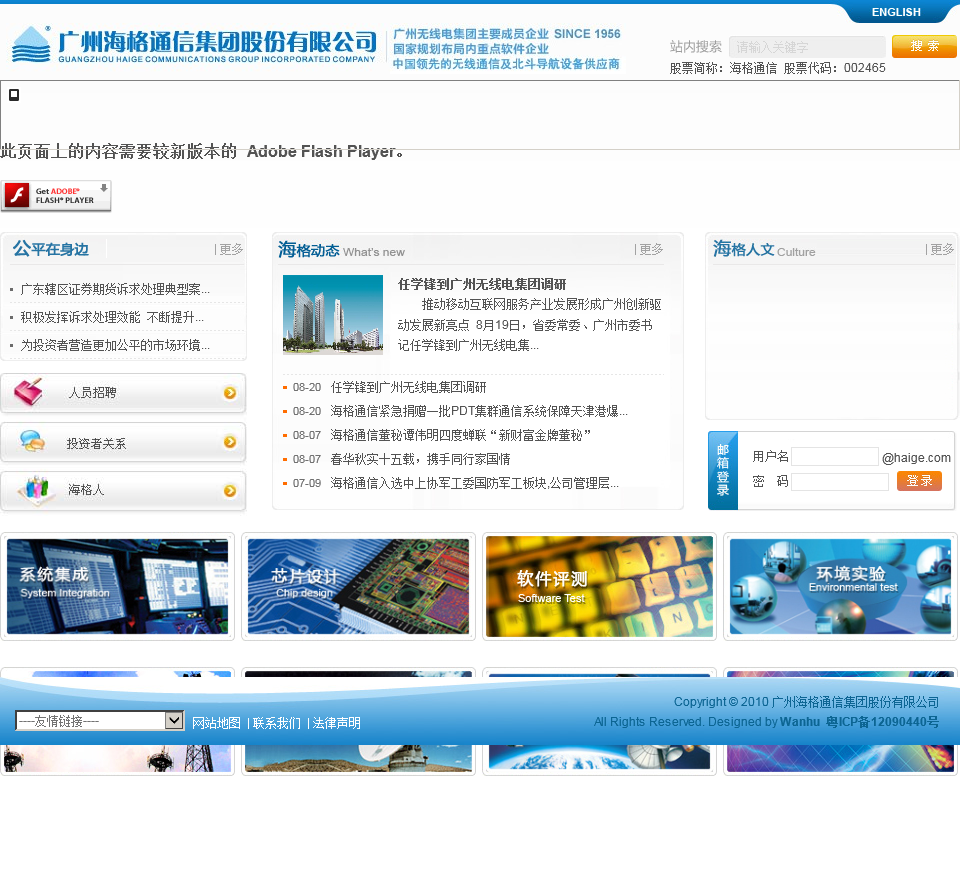Viewport: 960px width, 873px height.
Task: Click the 公平在身边 section heading
Action: (51, 249)
